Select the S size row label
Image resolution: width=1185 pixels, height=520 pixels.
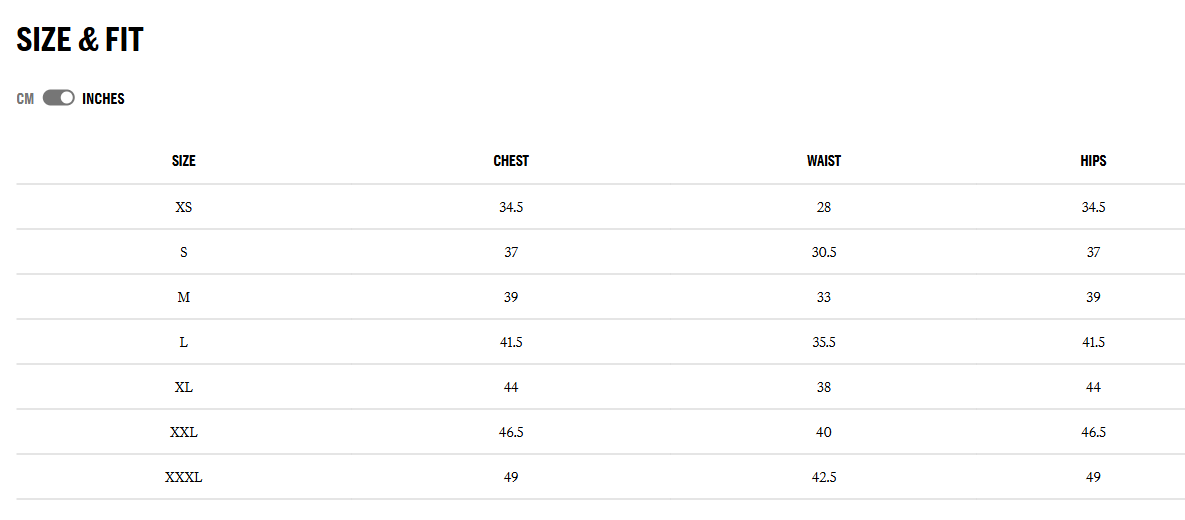[x=184, y=252]
